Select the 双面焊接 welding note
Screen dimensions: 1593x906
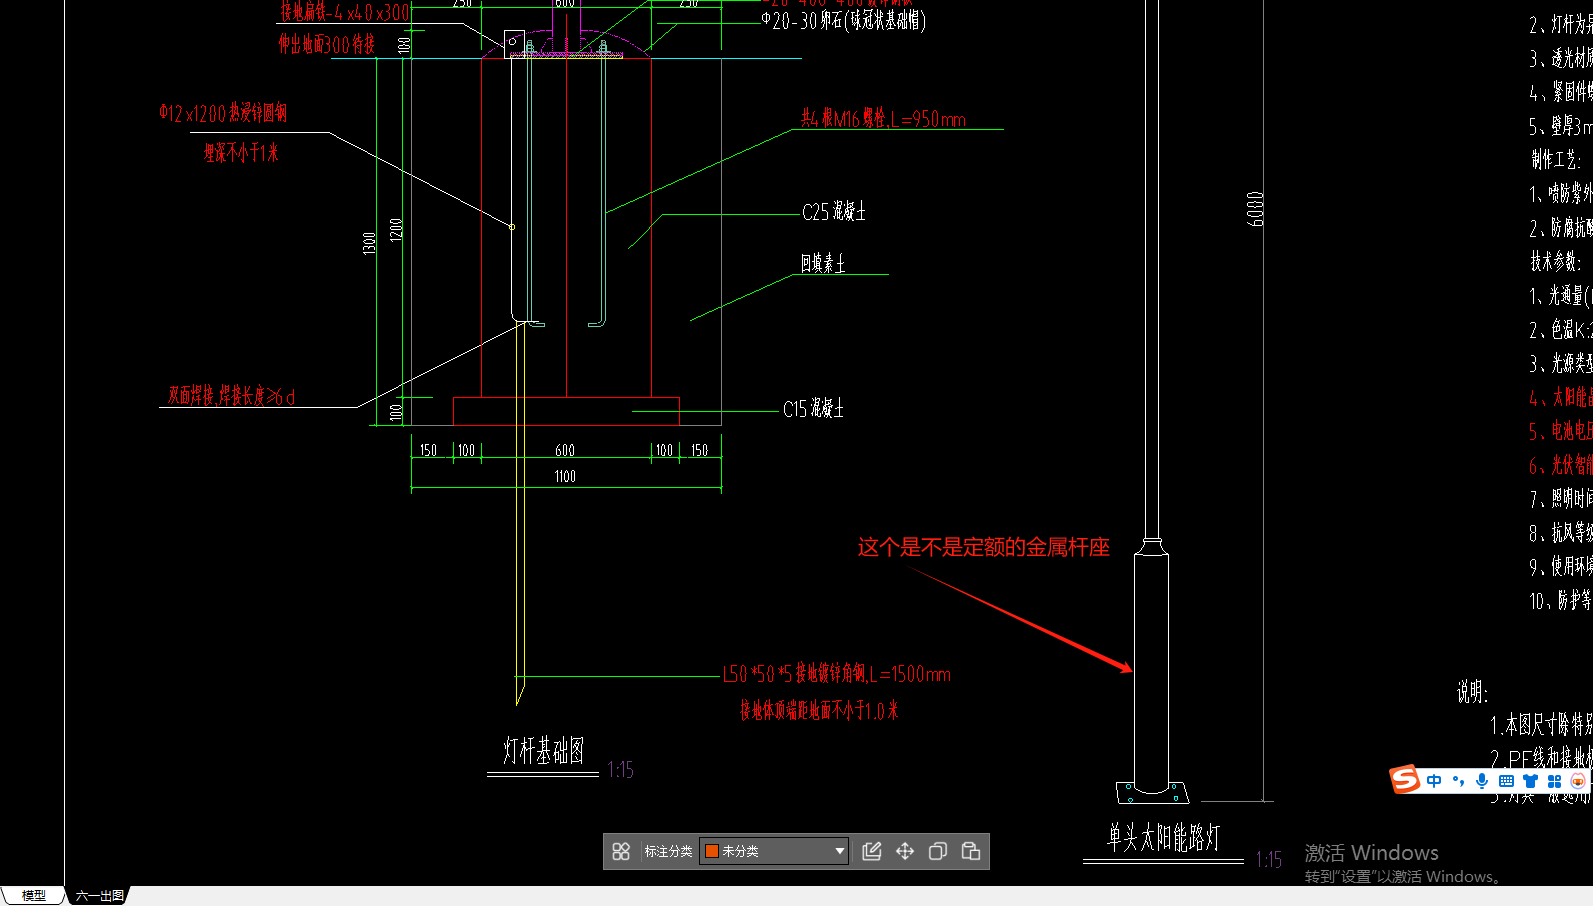tap(231, 396)
